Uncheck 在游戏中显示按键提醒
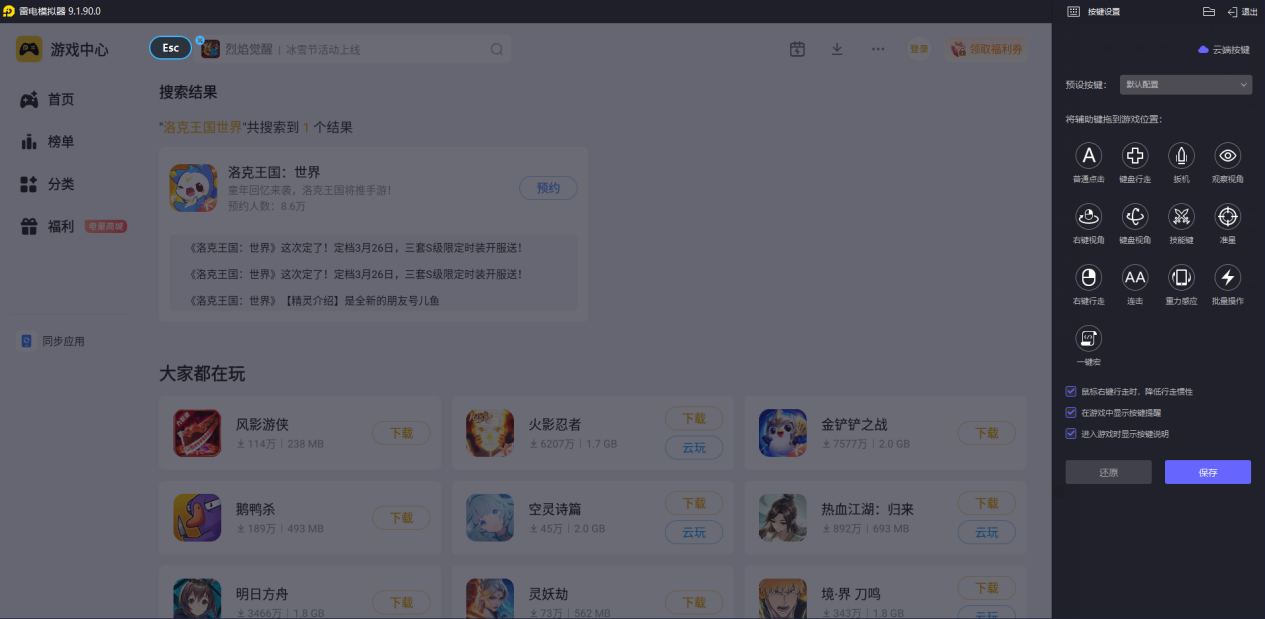This screenshot has height=619, width=1265. [x=1070, y=414]
